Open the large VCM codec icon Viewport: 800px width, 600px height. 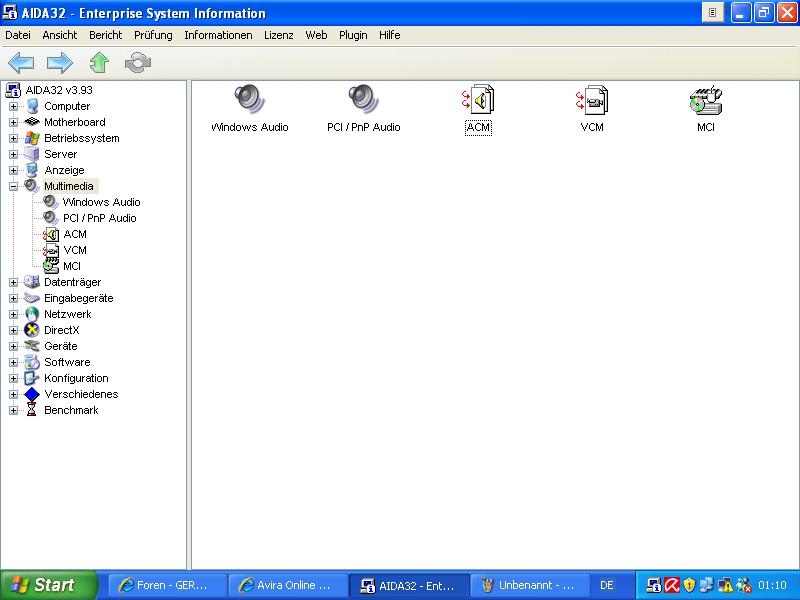(x=592, y=99)
